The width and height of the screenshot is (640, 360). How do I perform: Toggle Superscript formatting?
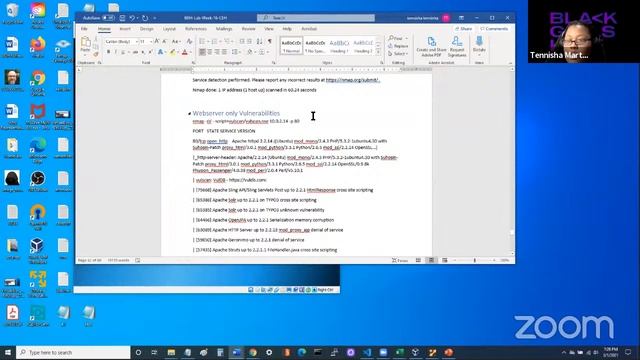click(x=150, y=52)
